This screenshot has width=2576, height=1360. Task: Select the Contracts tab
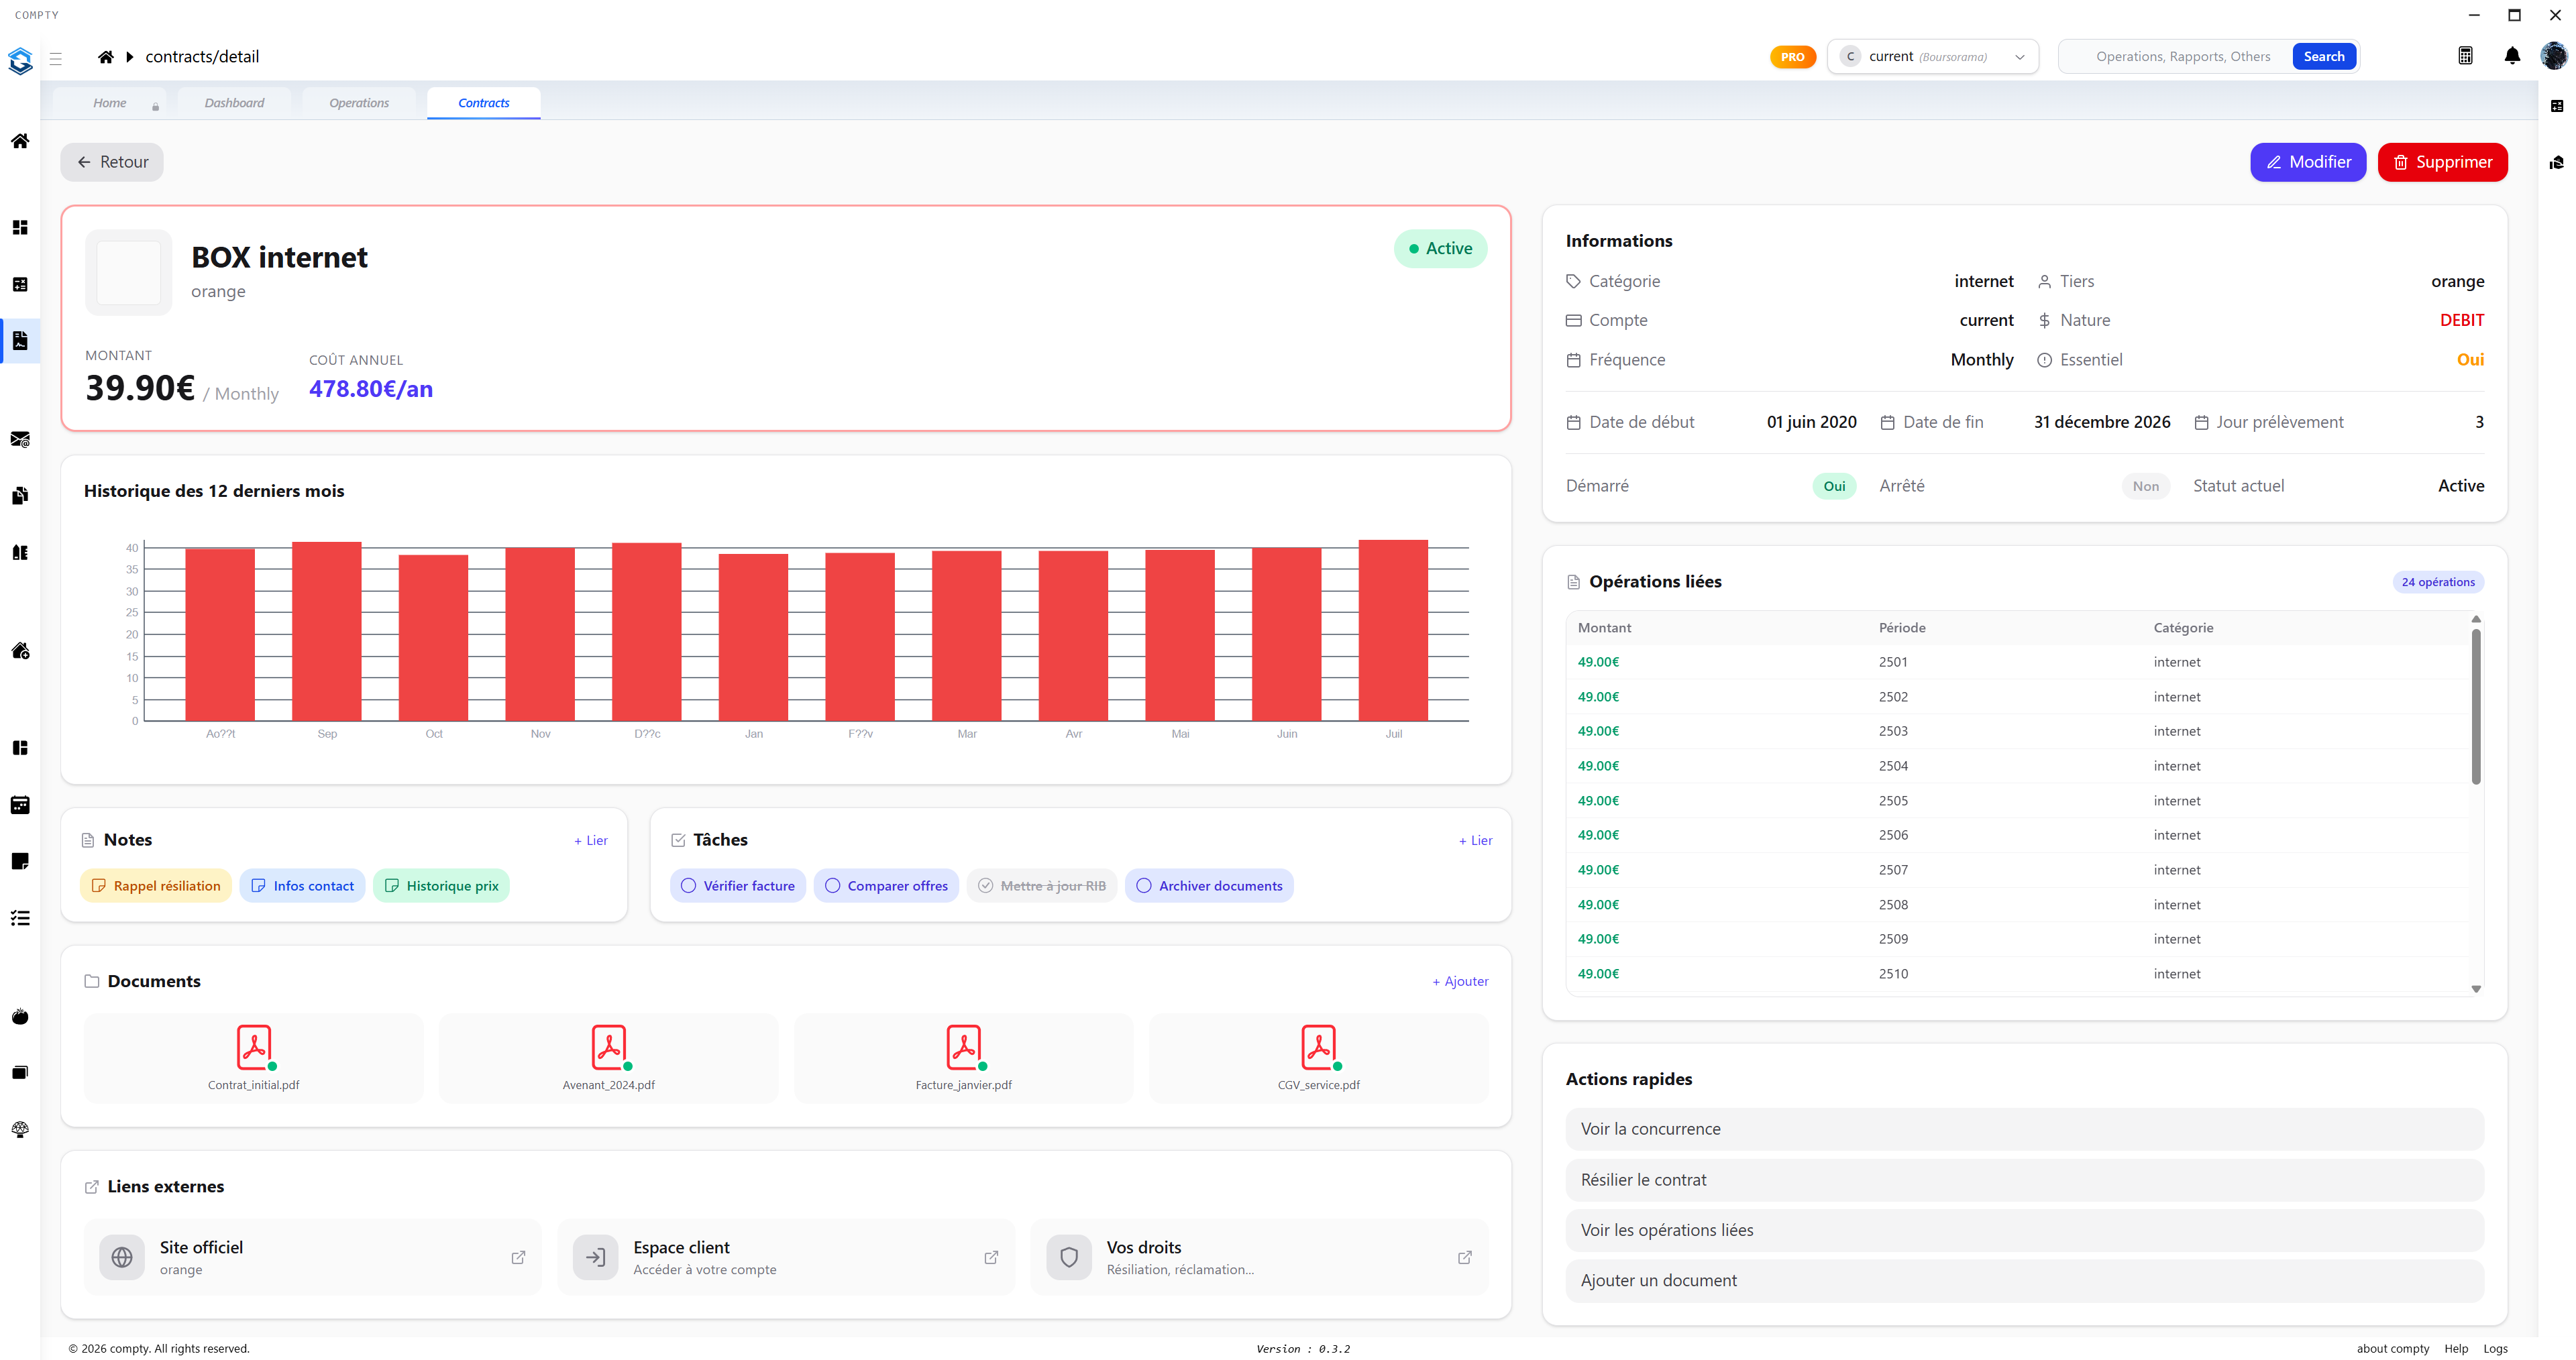(x=484, y=103)
